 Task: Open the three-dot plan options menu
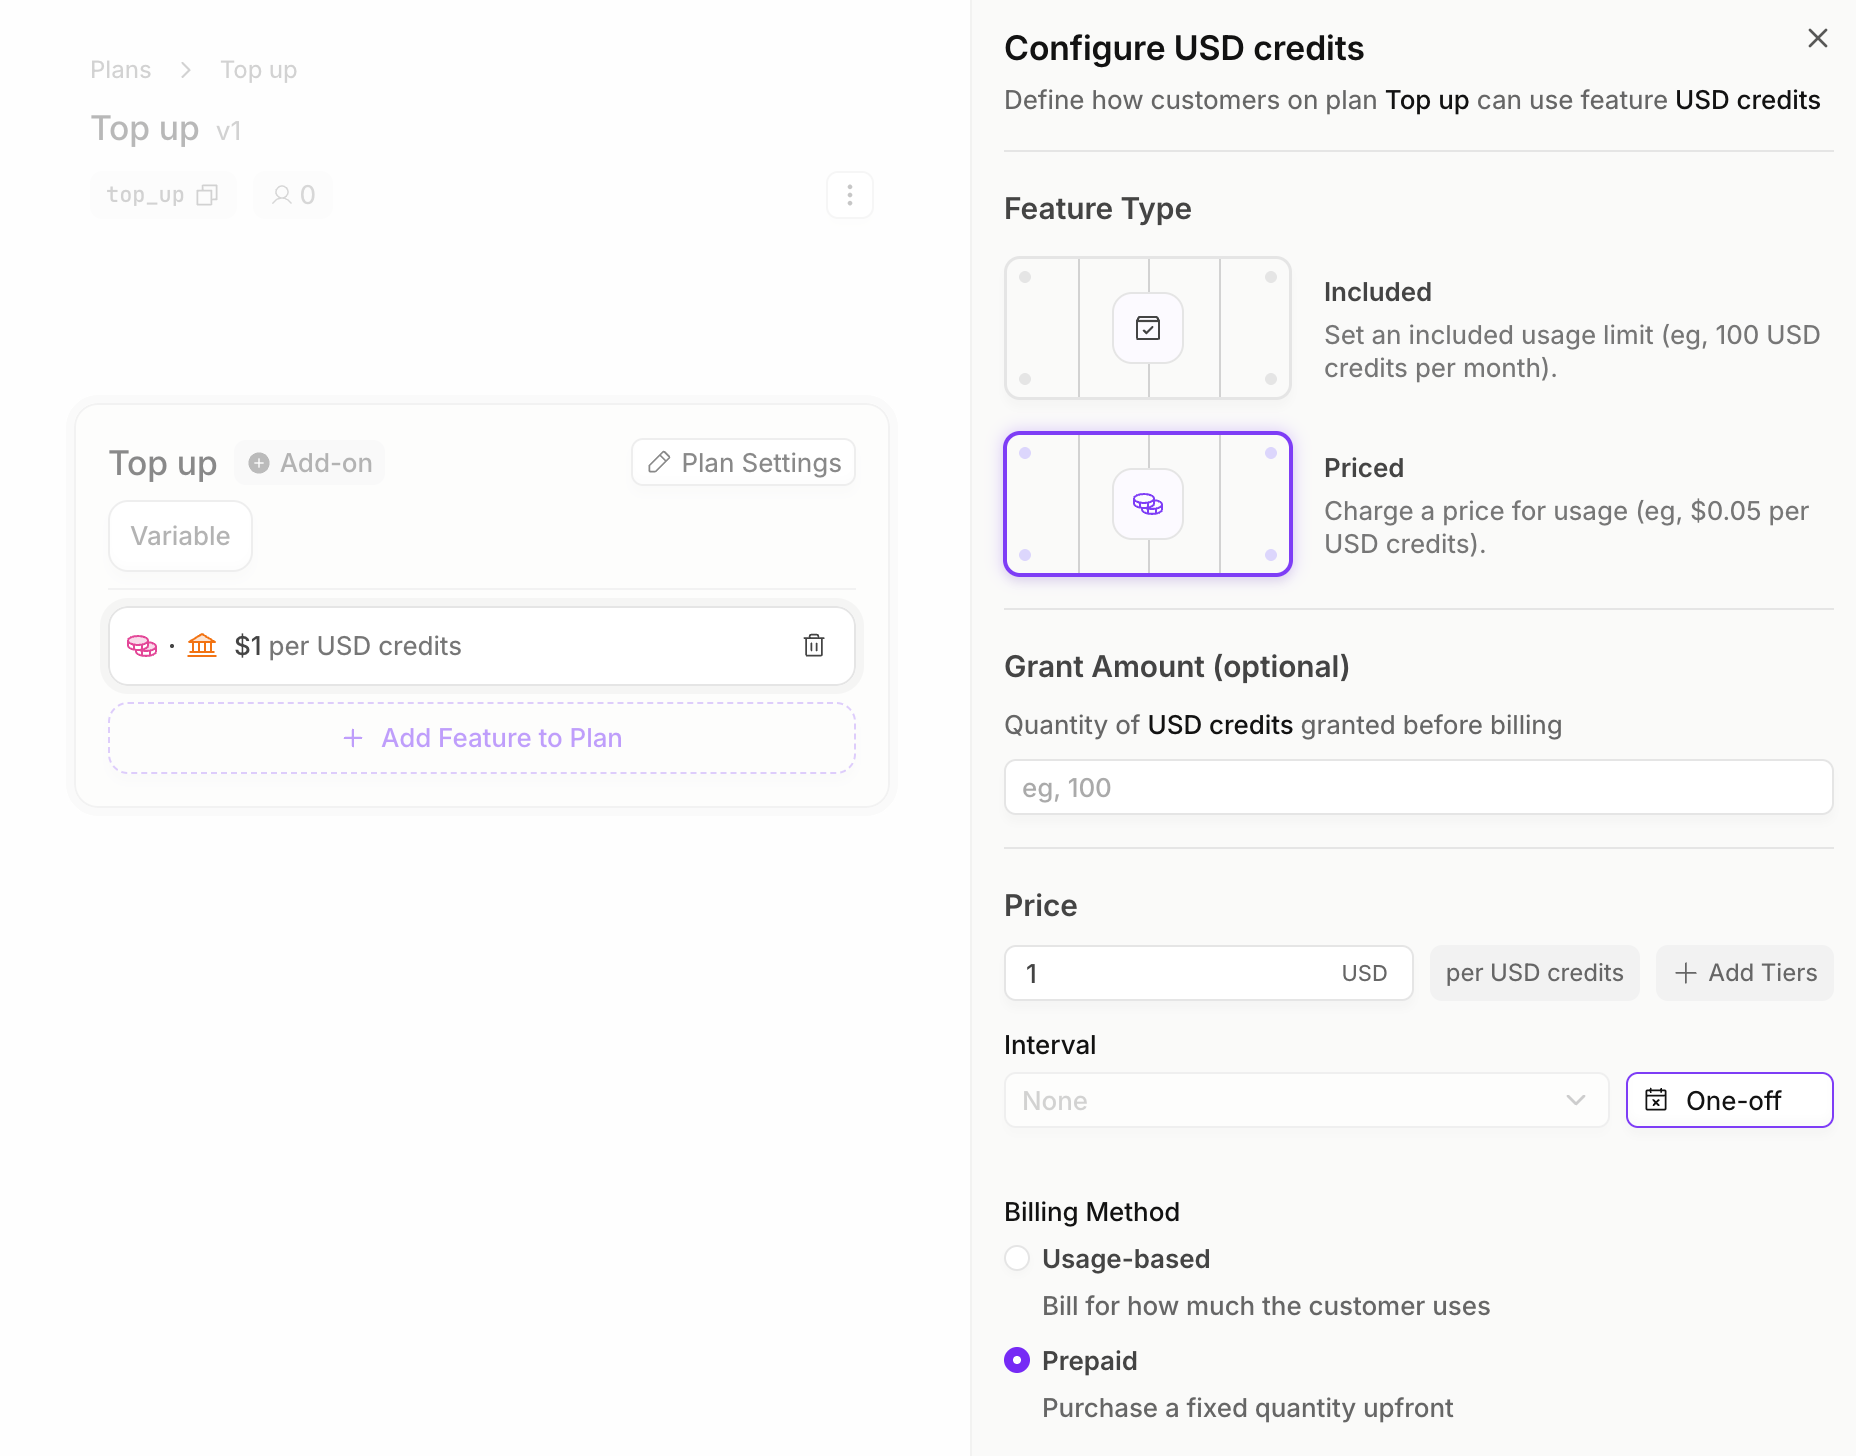pyautogui.click(x=850, y=195)
